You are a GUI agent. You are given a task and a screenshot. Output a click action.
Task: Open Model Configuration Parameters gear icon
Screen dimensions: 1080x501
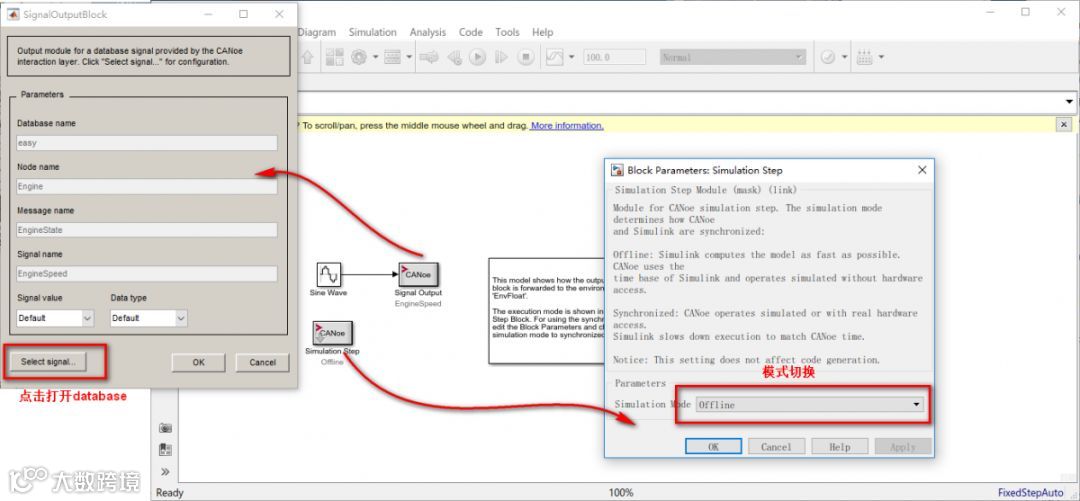pyautogui.click(x=358, y=58)
